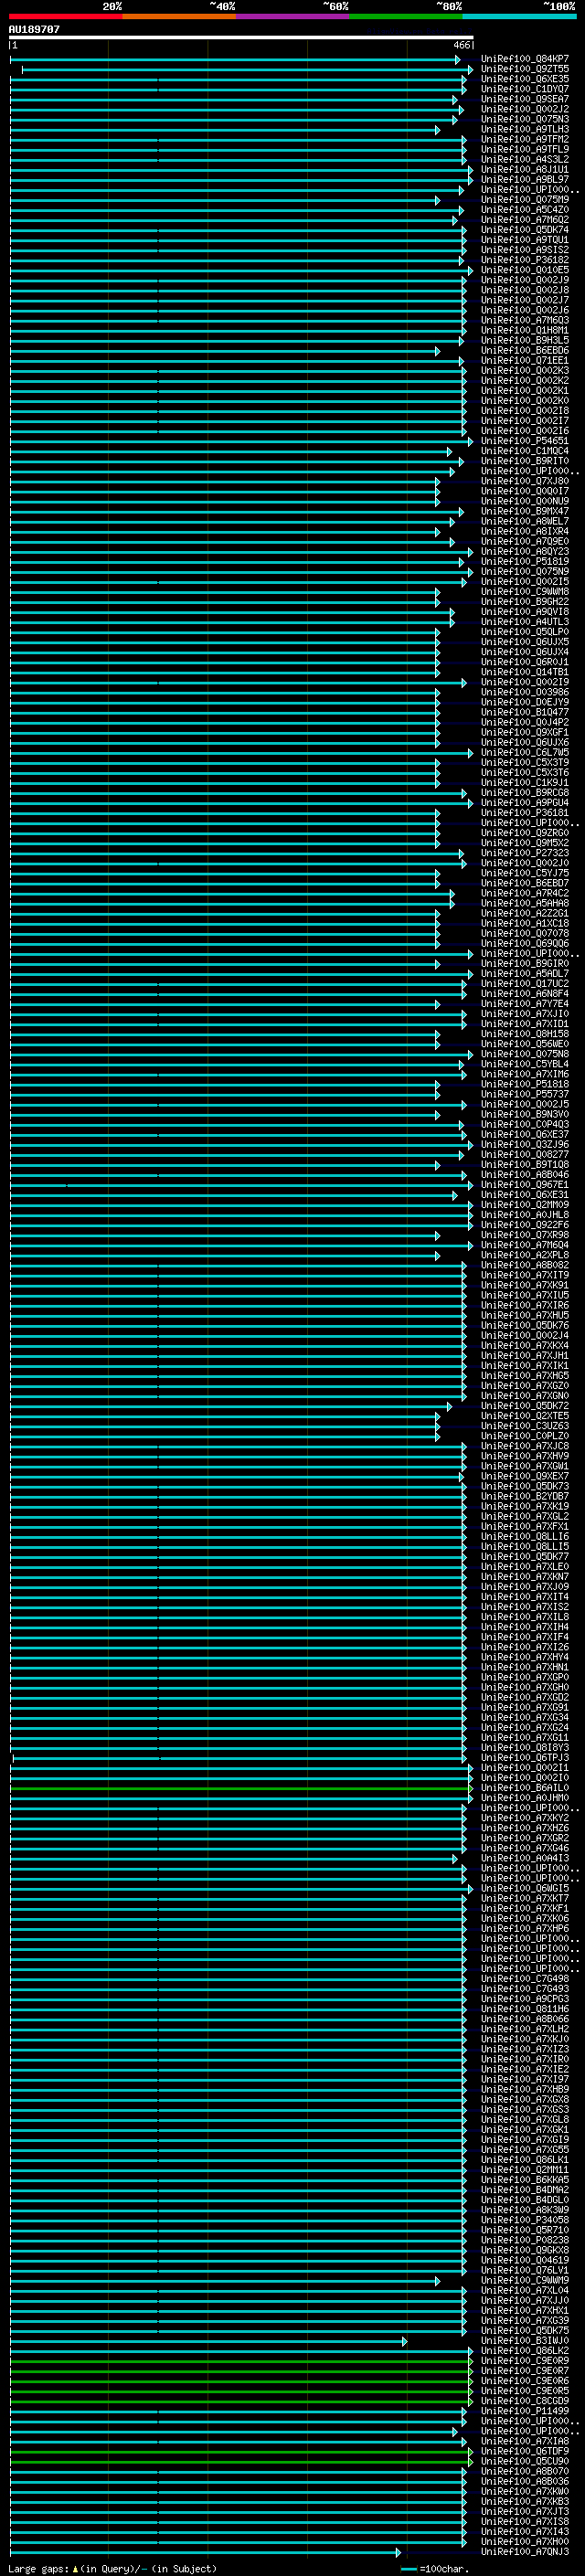
Task: Select identifier UniRef100_A7XKX4
Action: click(525, 1345)
